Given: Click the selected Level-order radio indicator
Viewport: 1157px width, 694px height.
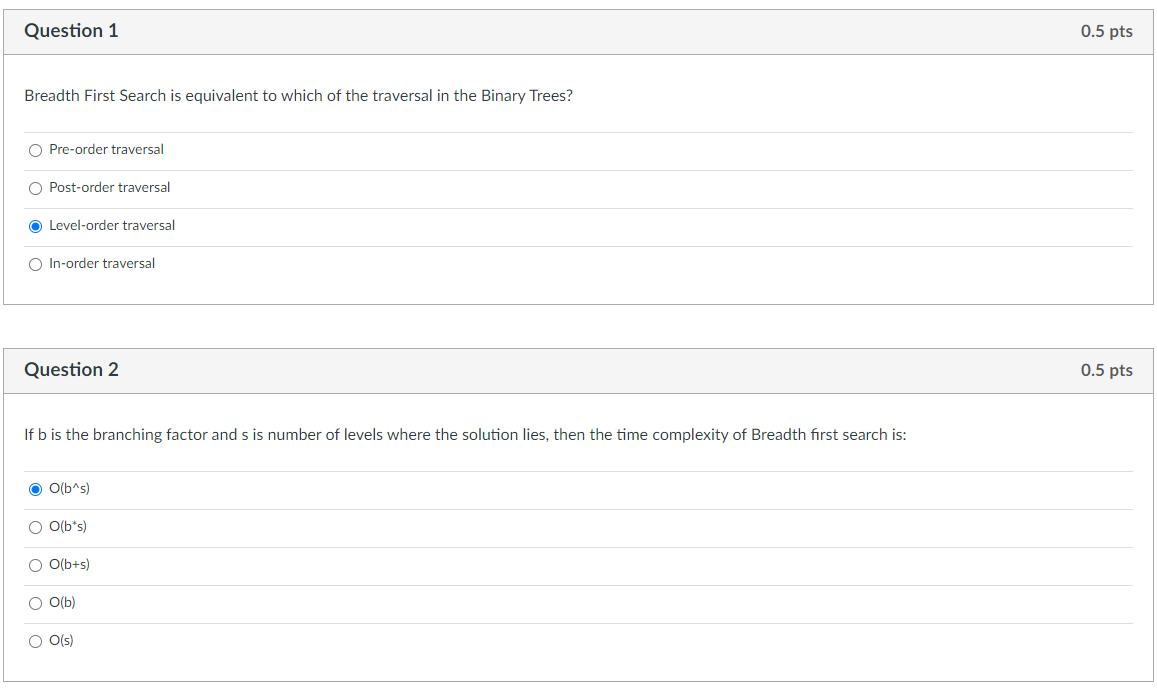Looking at the screenshot, I should point(35,225).
